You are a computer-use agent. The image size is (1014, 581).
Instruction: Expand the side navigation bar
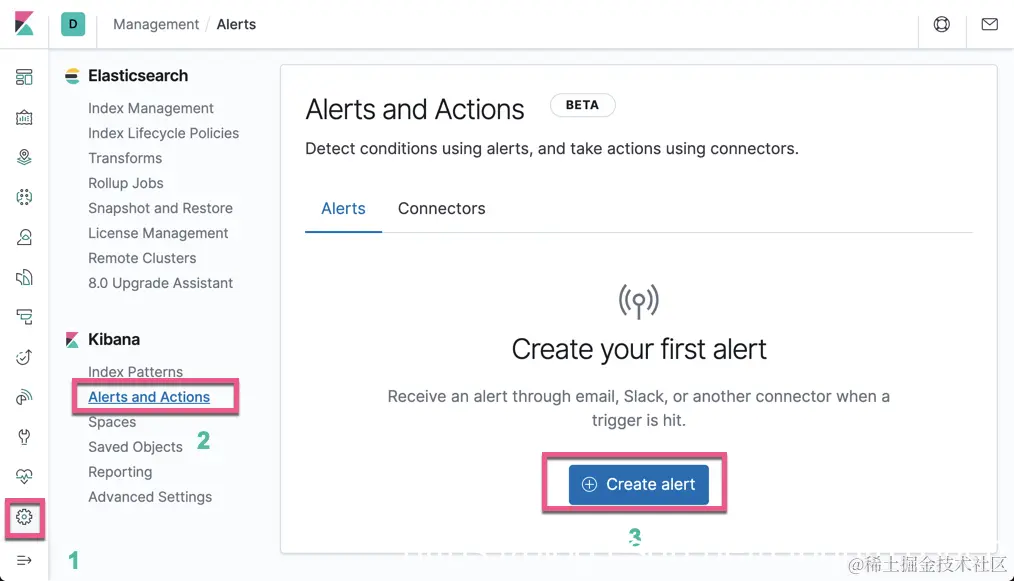pyautogui.click(x=24, y=560)
